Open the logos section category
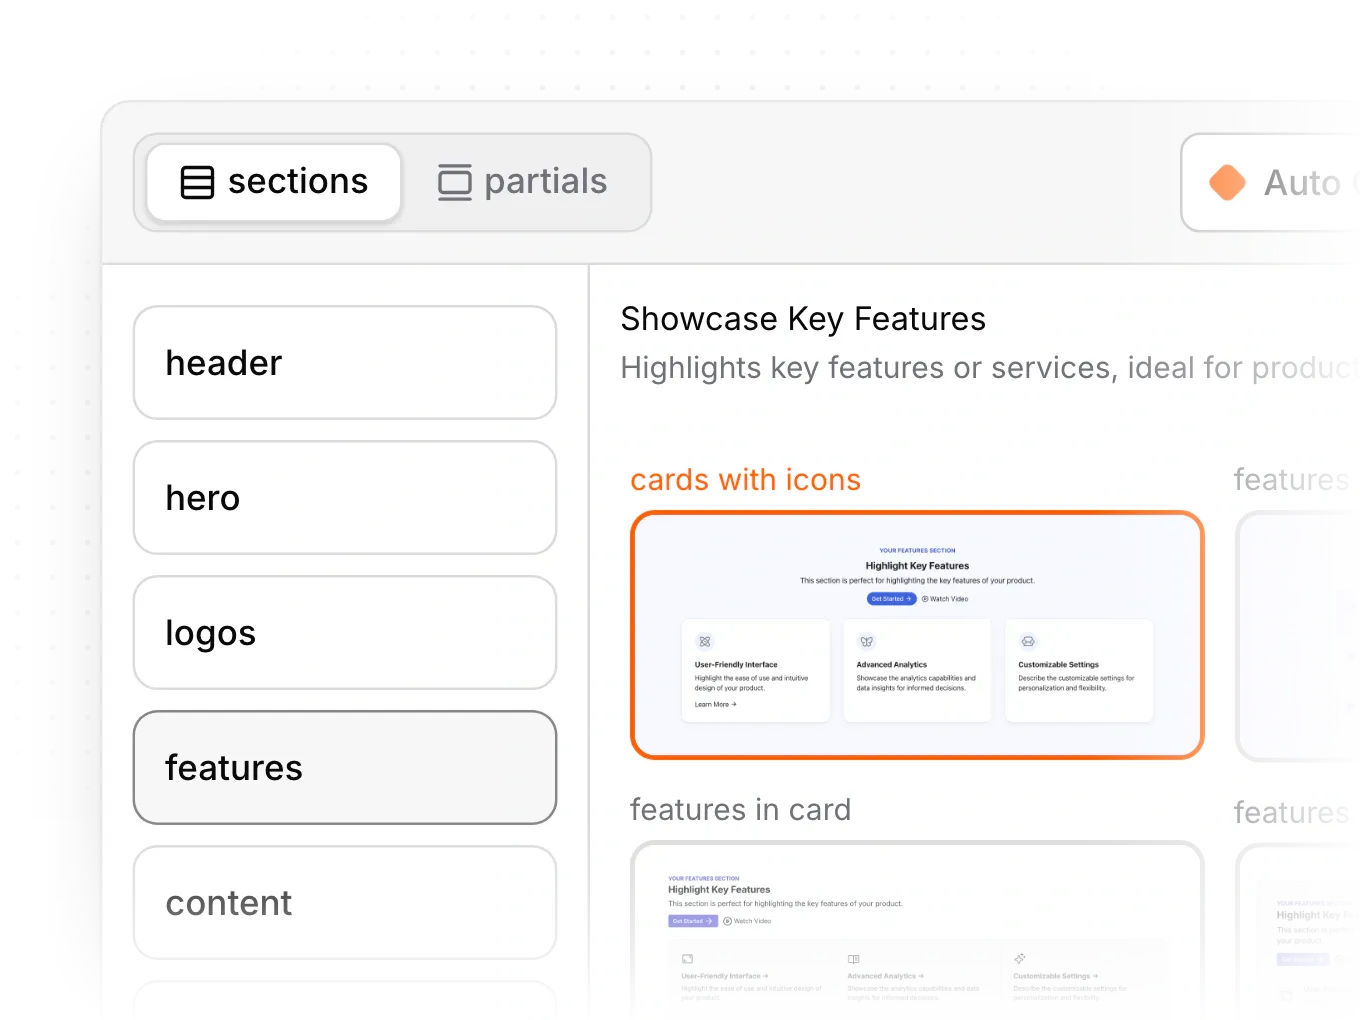 click(345, 632)
